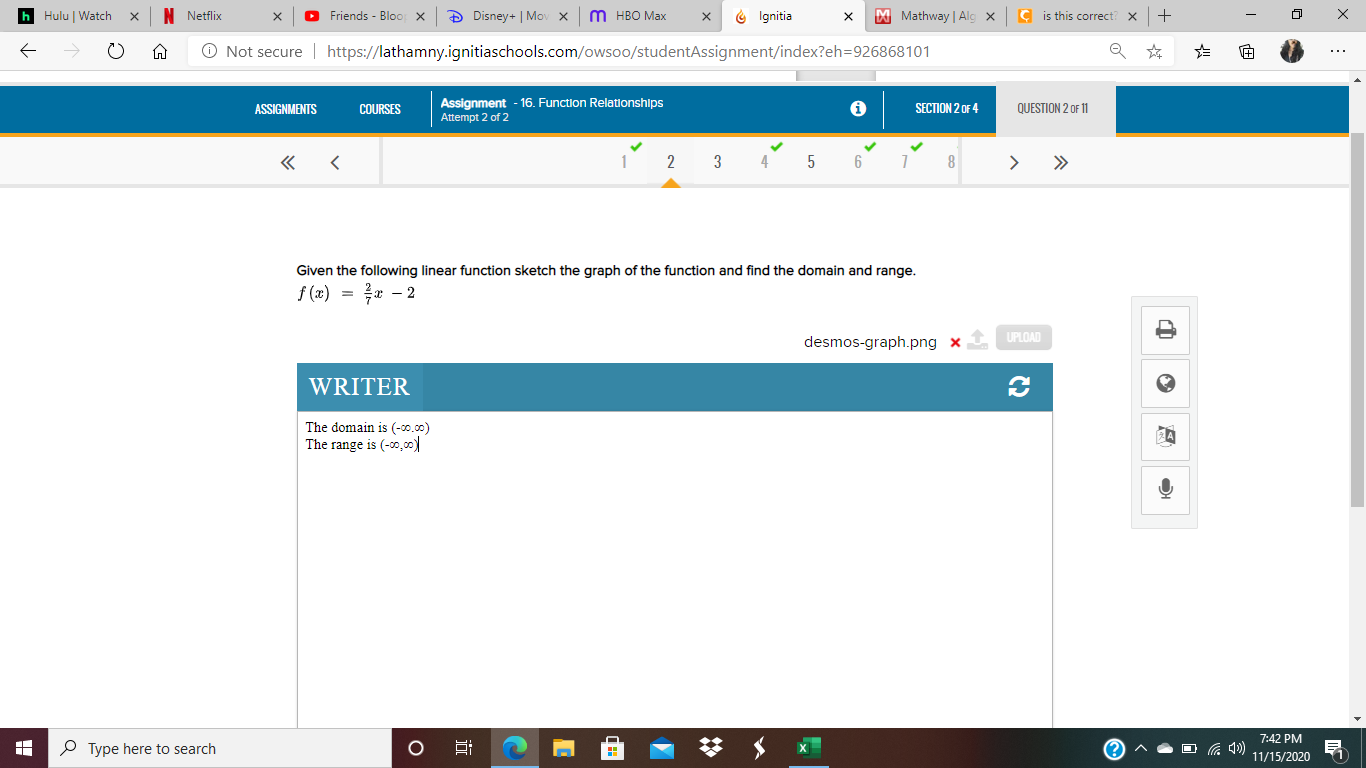Go to next question arrow
This screenshot has width=1366, height=768.
(x=1014, y=162)
